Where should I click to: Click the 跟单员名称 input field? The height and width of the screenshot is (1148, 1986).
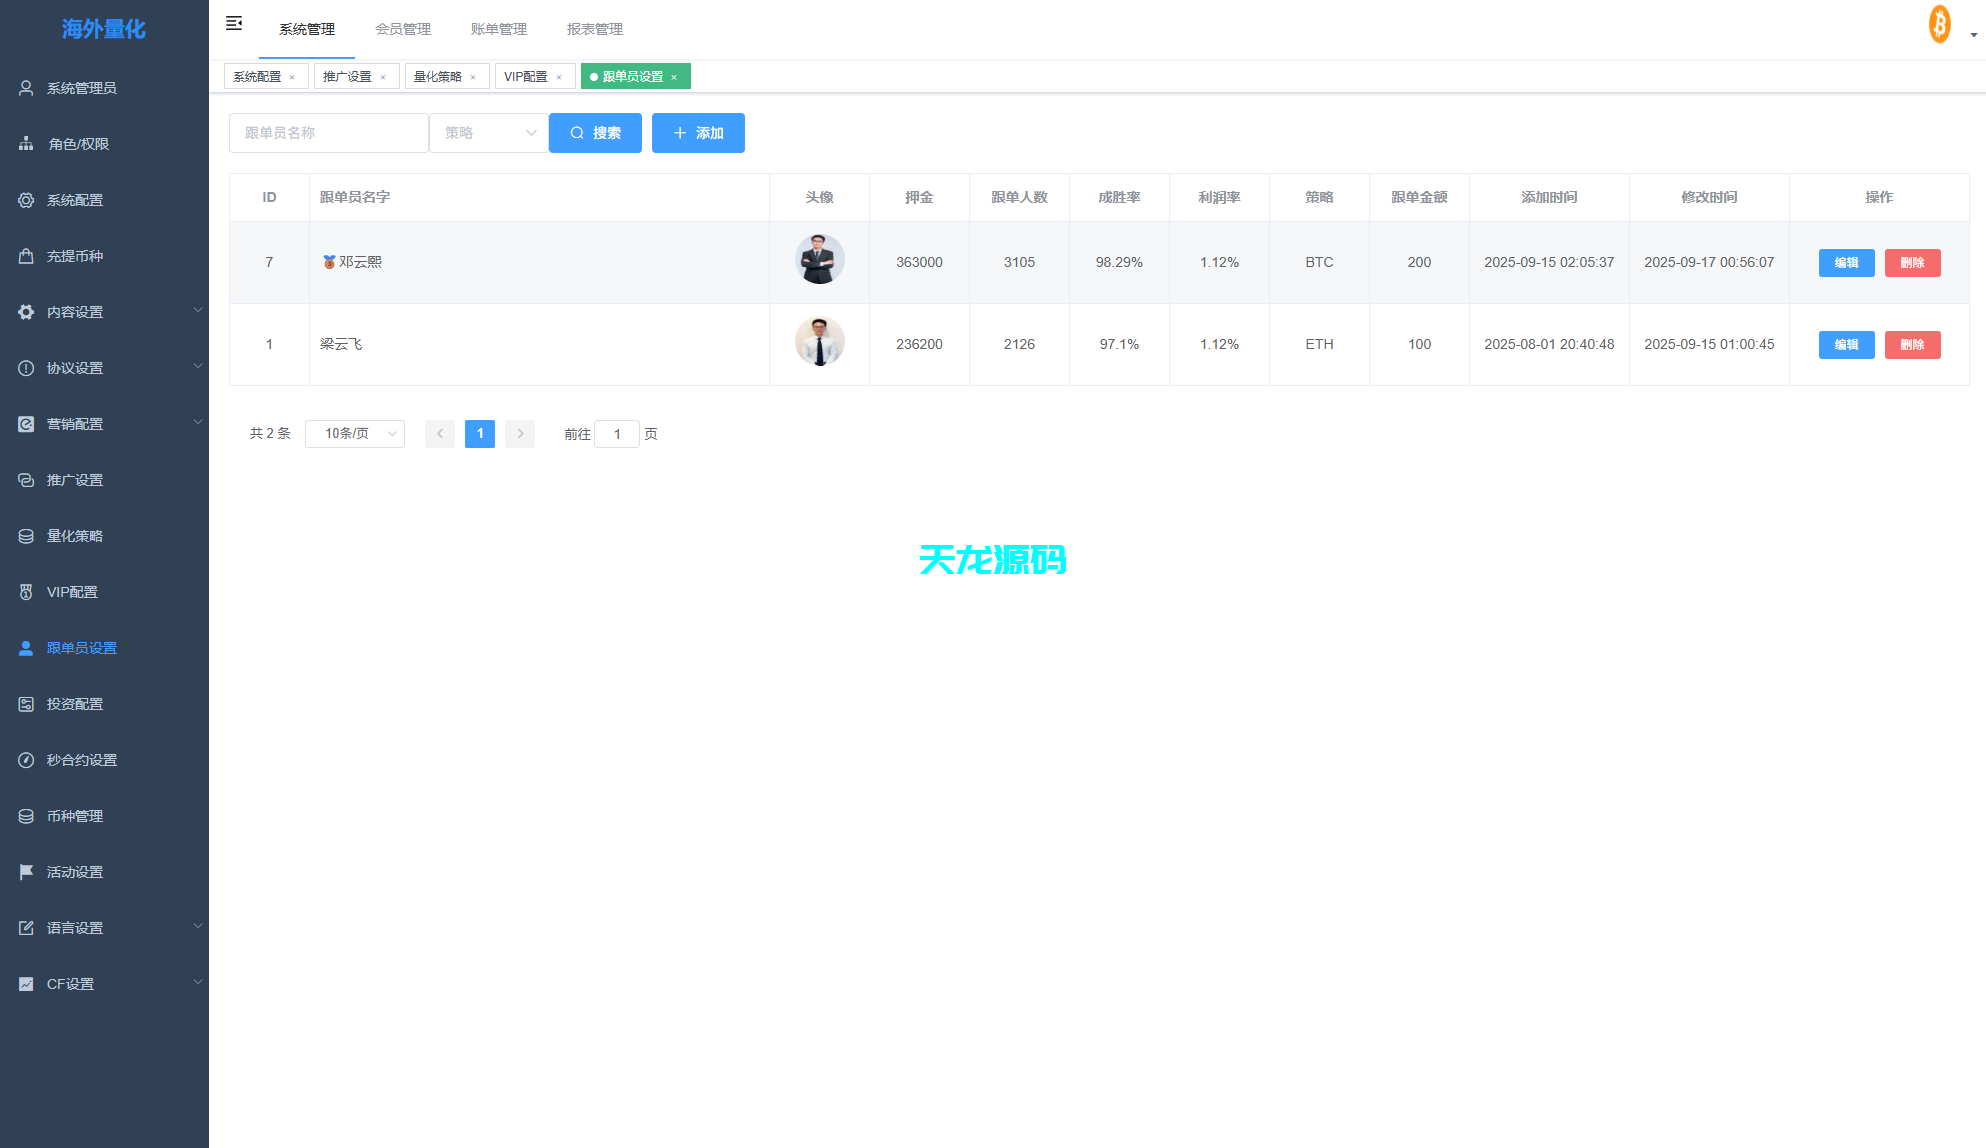329,132
